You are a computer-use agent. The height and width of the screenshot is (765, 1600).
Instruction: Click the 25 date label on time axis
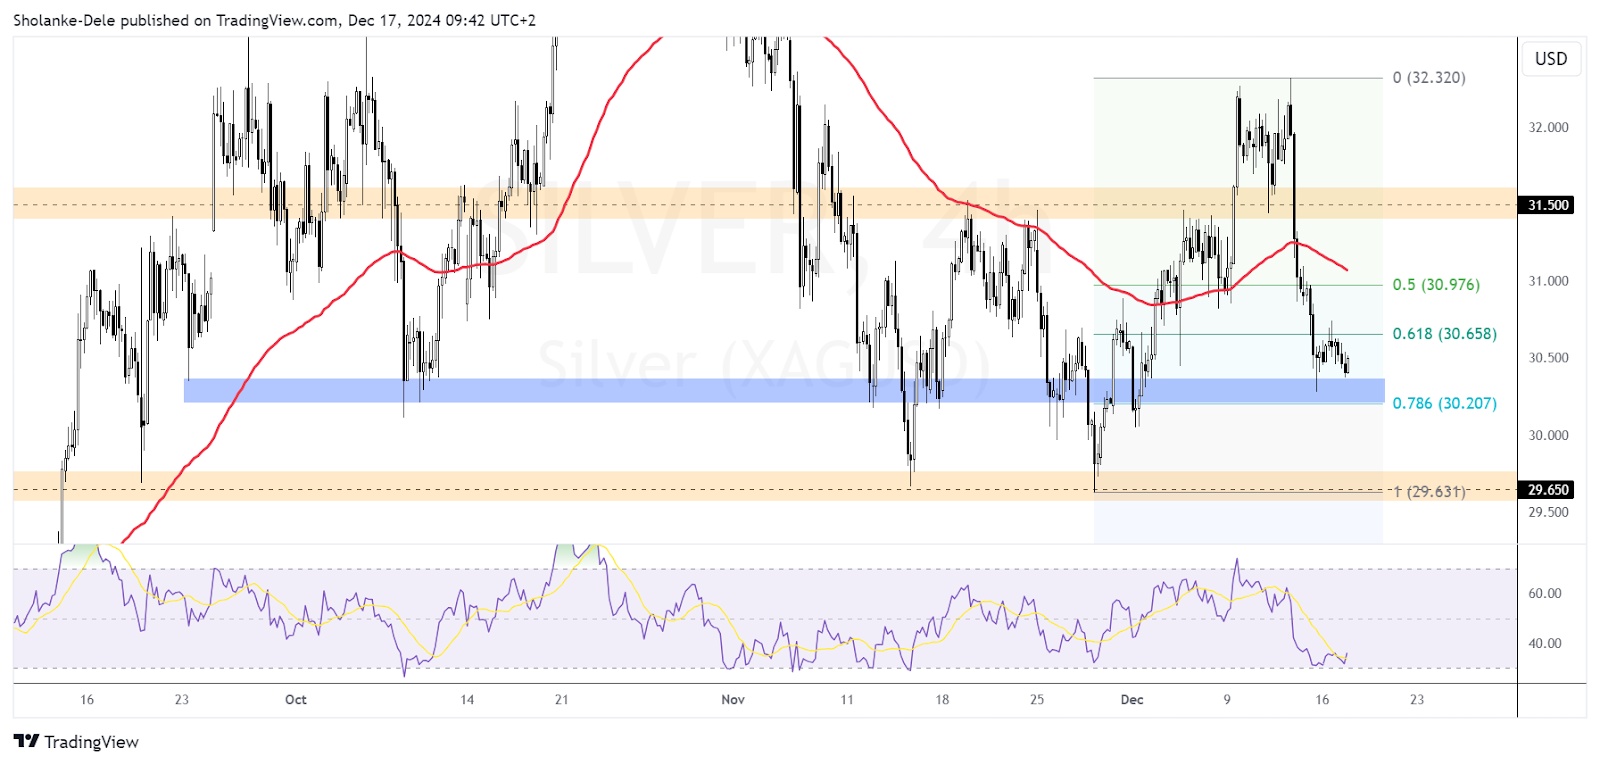click(1037, 700)
